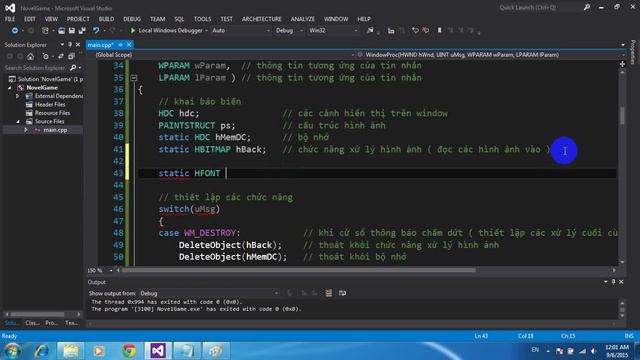This screenshot has height=360, width=640.
Task: Toggle word wrap icon in Output panel
Action: point(342,293)
